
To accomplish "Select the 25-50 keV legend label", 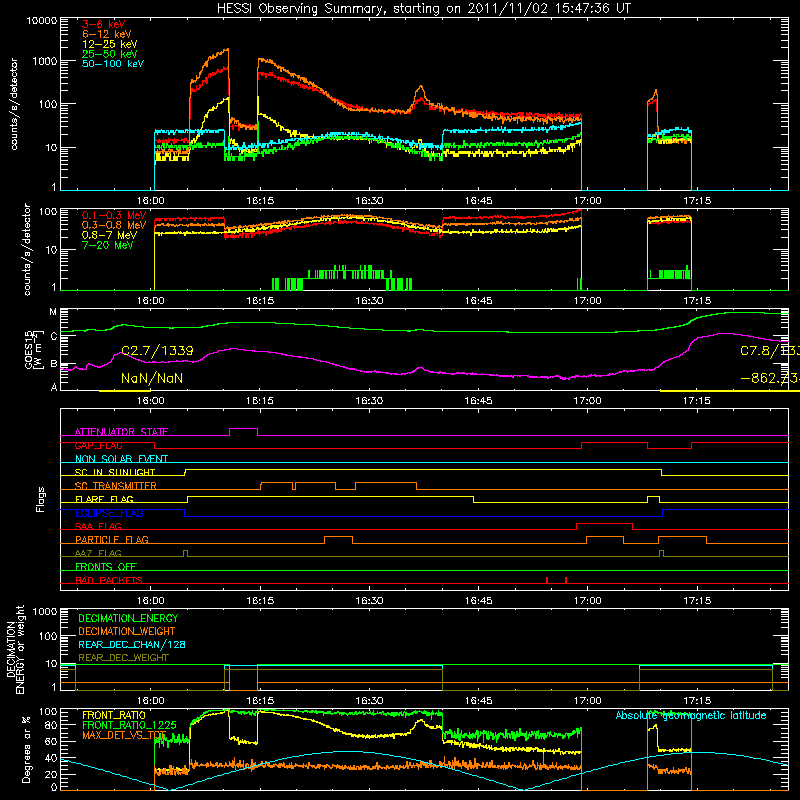I will point(110,54).
